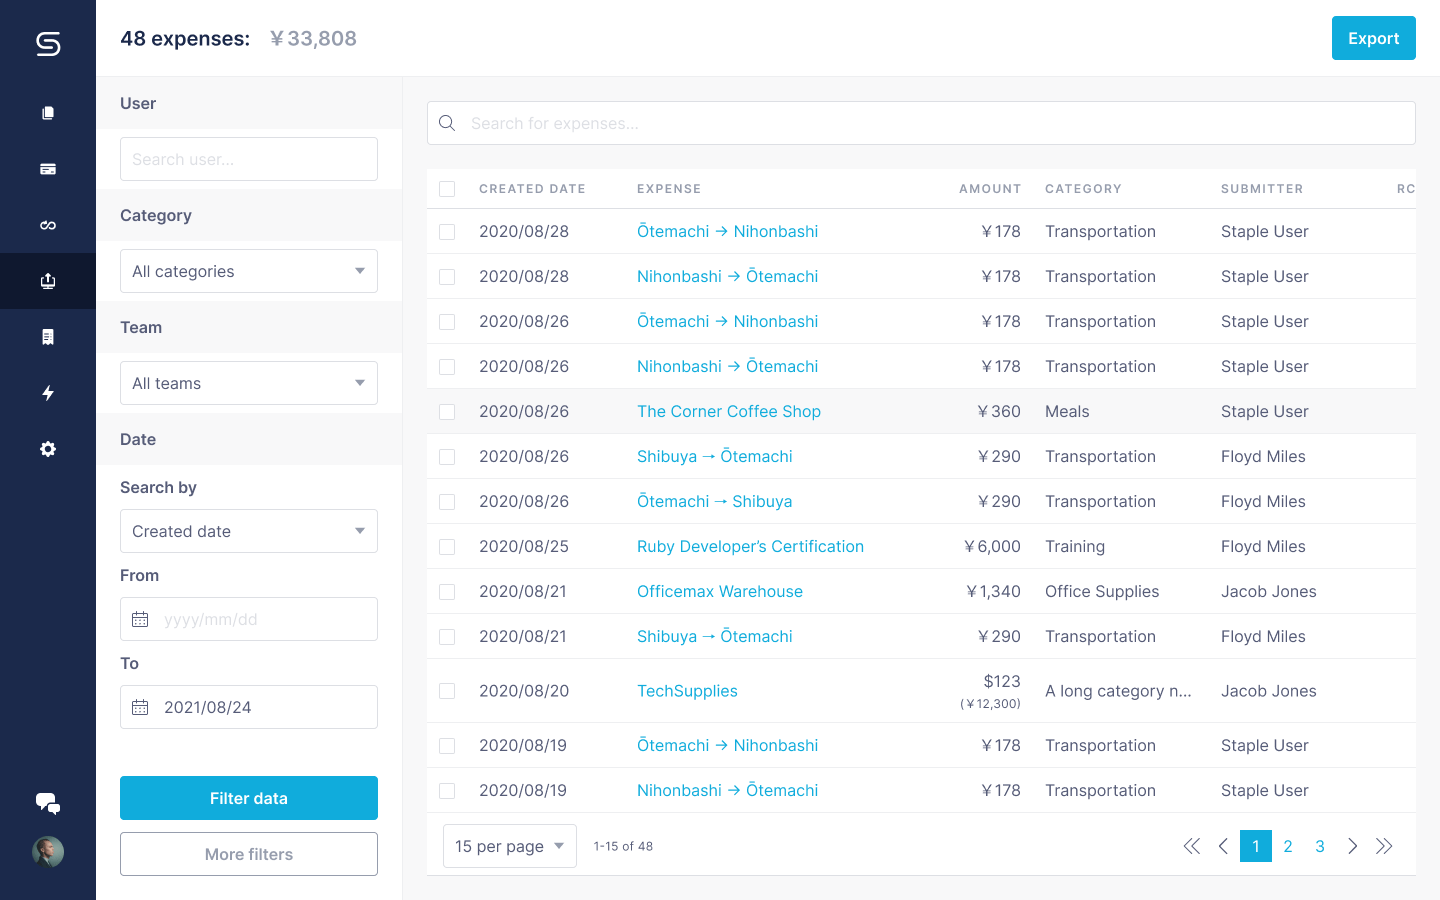Go to results page 2
The width and height of the screenshot is (1440, 900).
(1287, 845)
